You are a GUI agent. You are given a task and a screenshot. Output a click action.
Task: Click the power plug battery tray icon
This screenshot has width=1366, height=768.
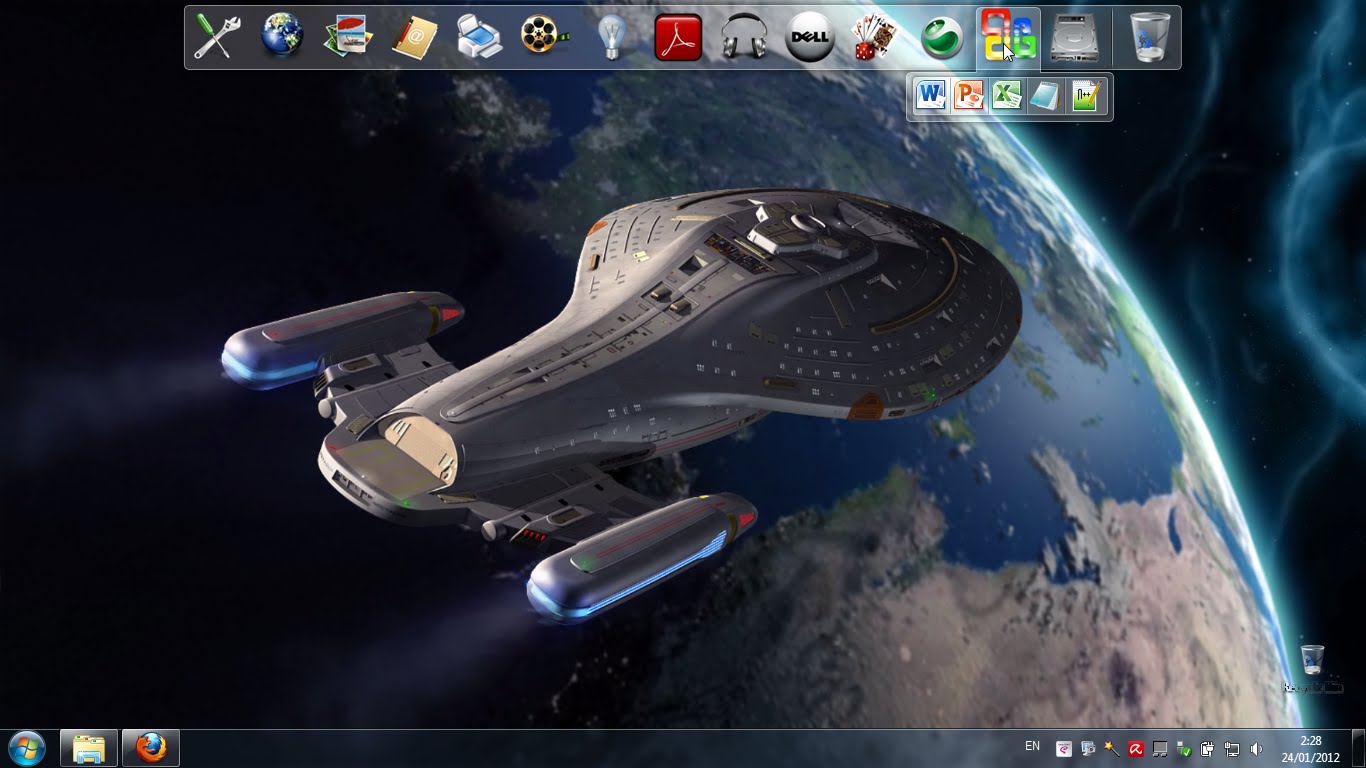(1208, 748)
